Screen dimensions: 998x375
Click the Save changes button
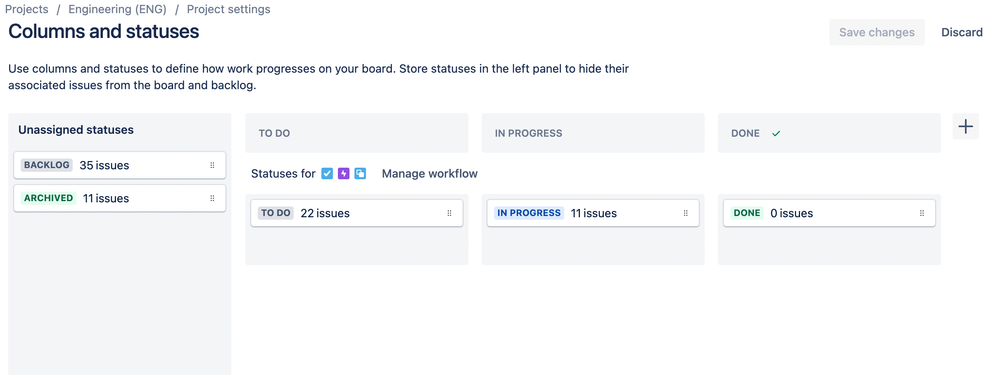[x=876, y=32]
